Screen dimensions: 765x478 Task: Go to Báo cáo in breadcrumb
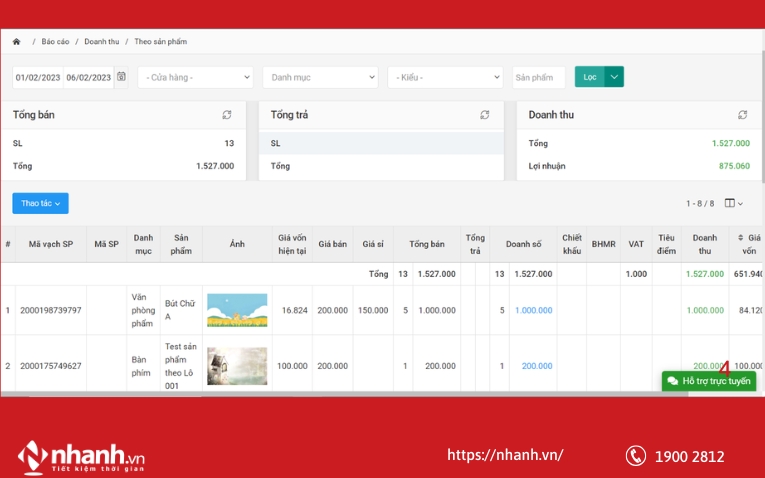[55, 42]
